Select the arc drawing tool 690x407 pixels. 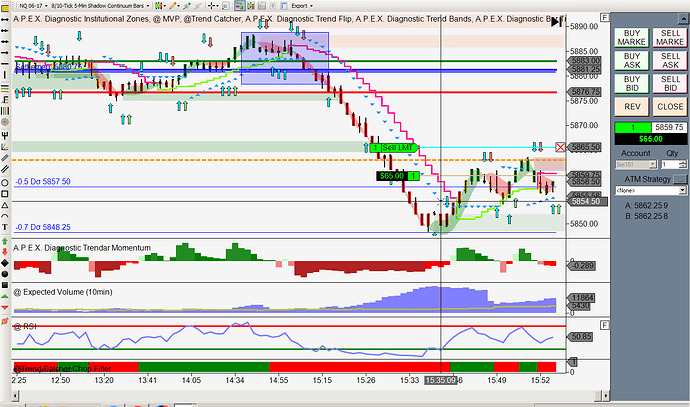point(5,216)
